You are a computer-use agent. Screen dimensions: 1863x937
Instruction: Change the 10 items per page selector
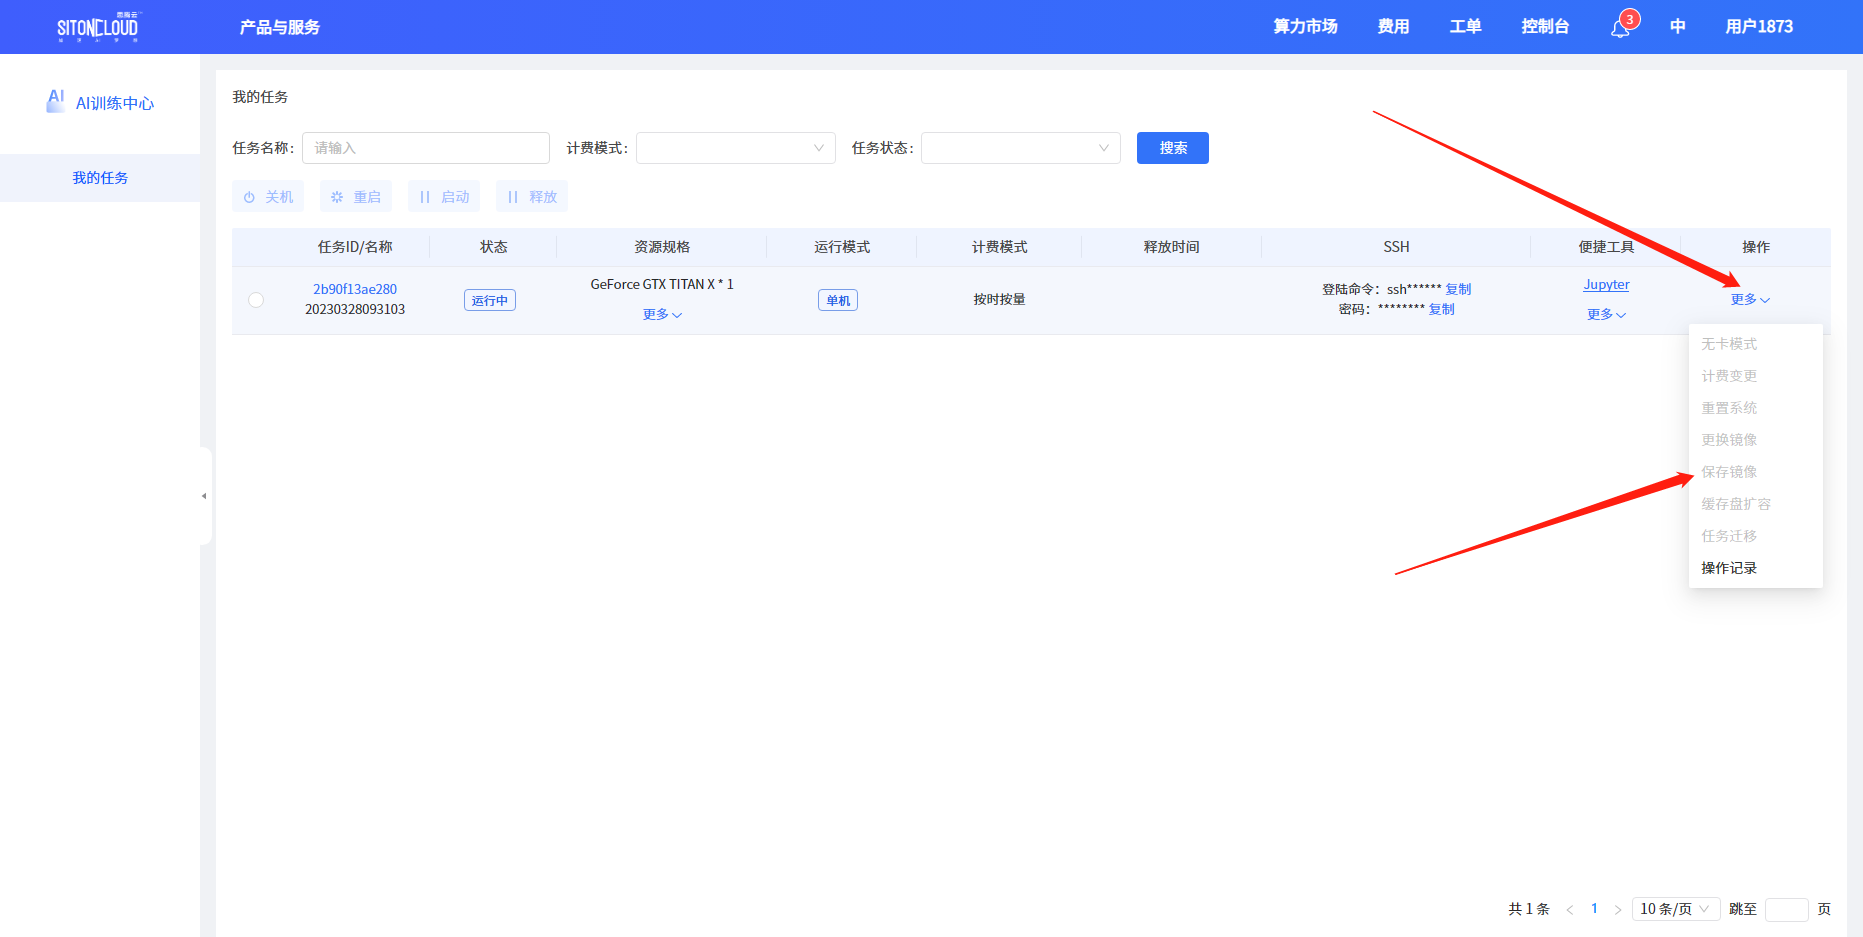pos(1675,909)
